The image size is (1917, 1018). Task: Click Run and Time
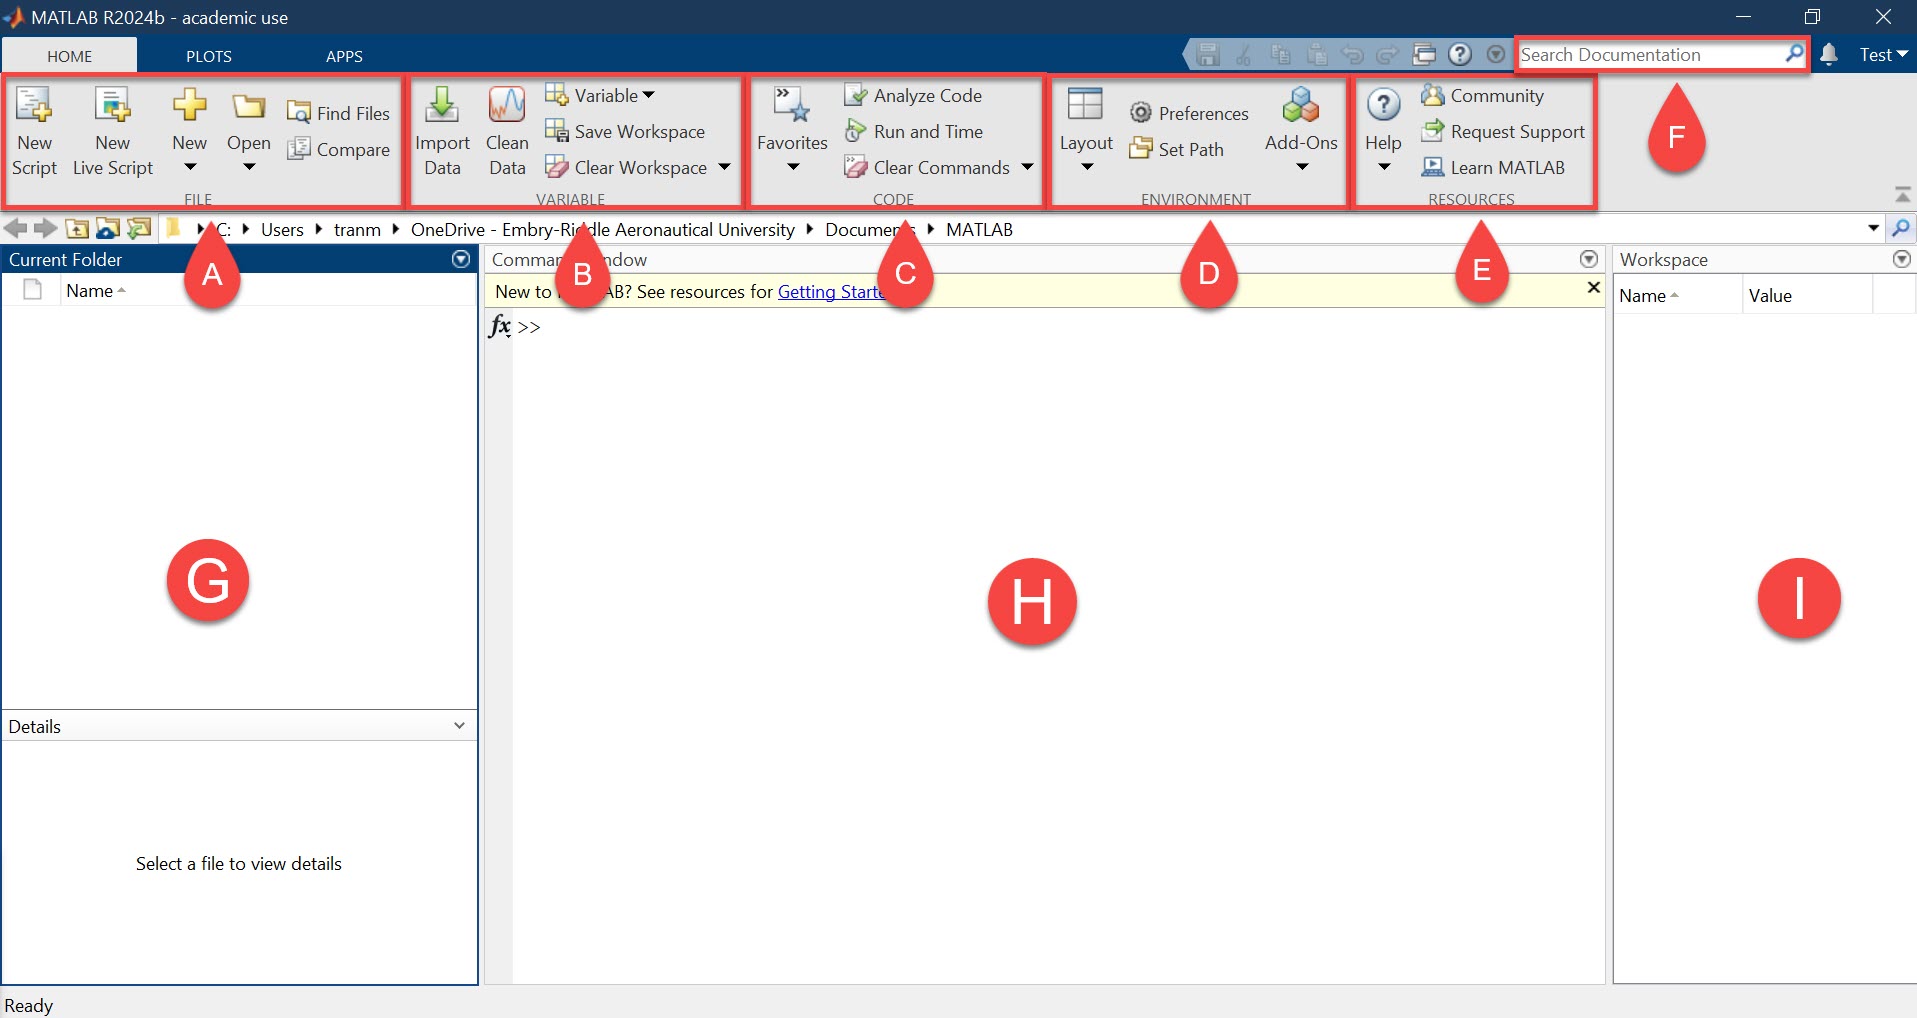click(x=913, y=131)
